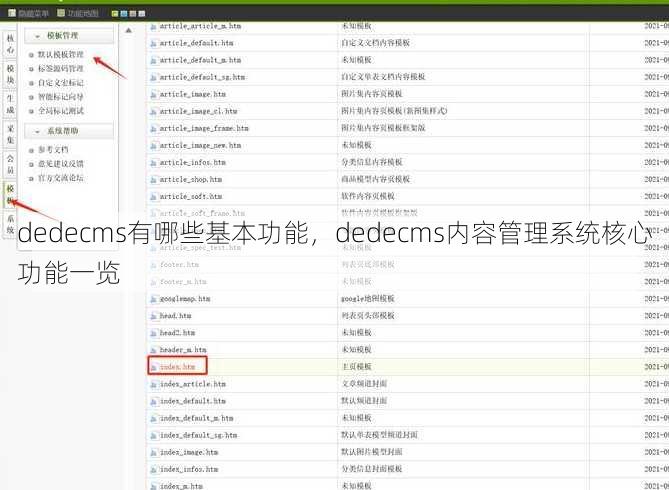Open the index.htm template file
Image resolution: width=669 pixels, height=490 pixels.
click(177, 367)
